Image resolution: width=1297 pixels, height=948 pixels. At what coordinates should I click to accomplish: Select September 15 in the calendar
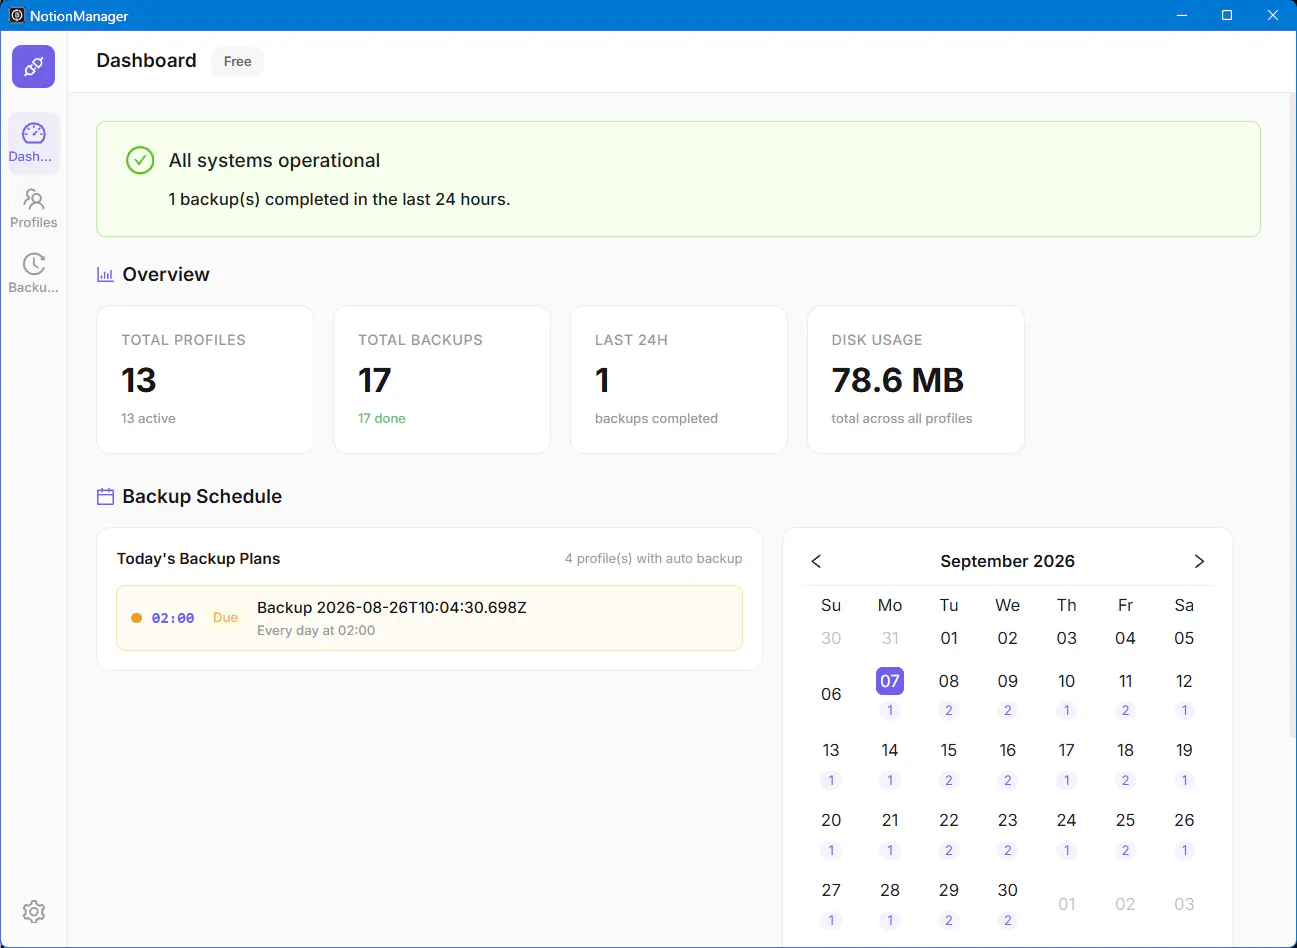click(x=949, y=750)
